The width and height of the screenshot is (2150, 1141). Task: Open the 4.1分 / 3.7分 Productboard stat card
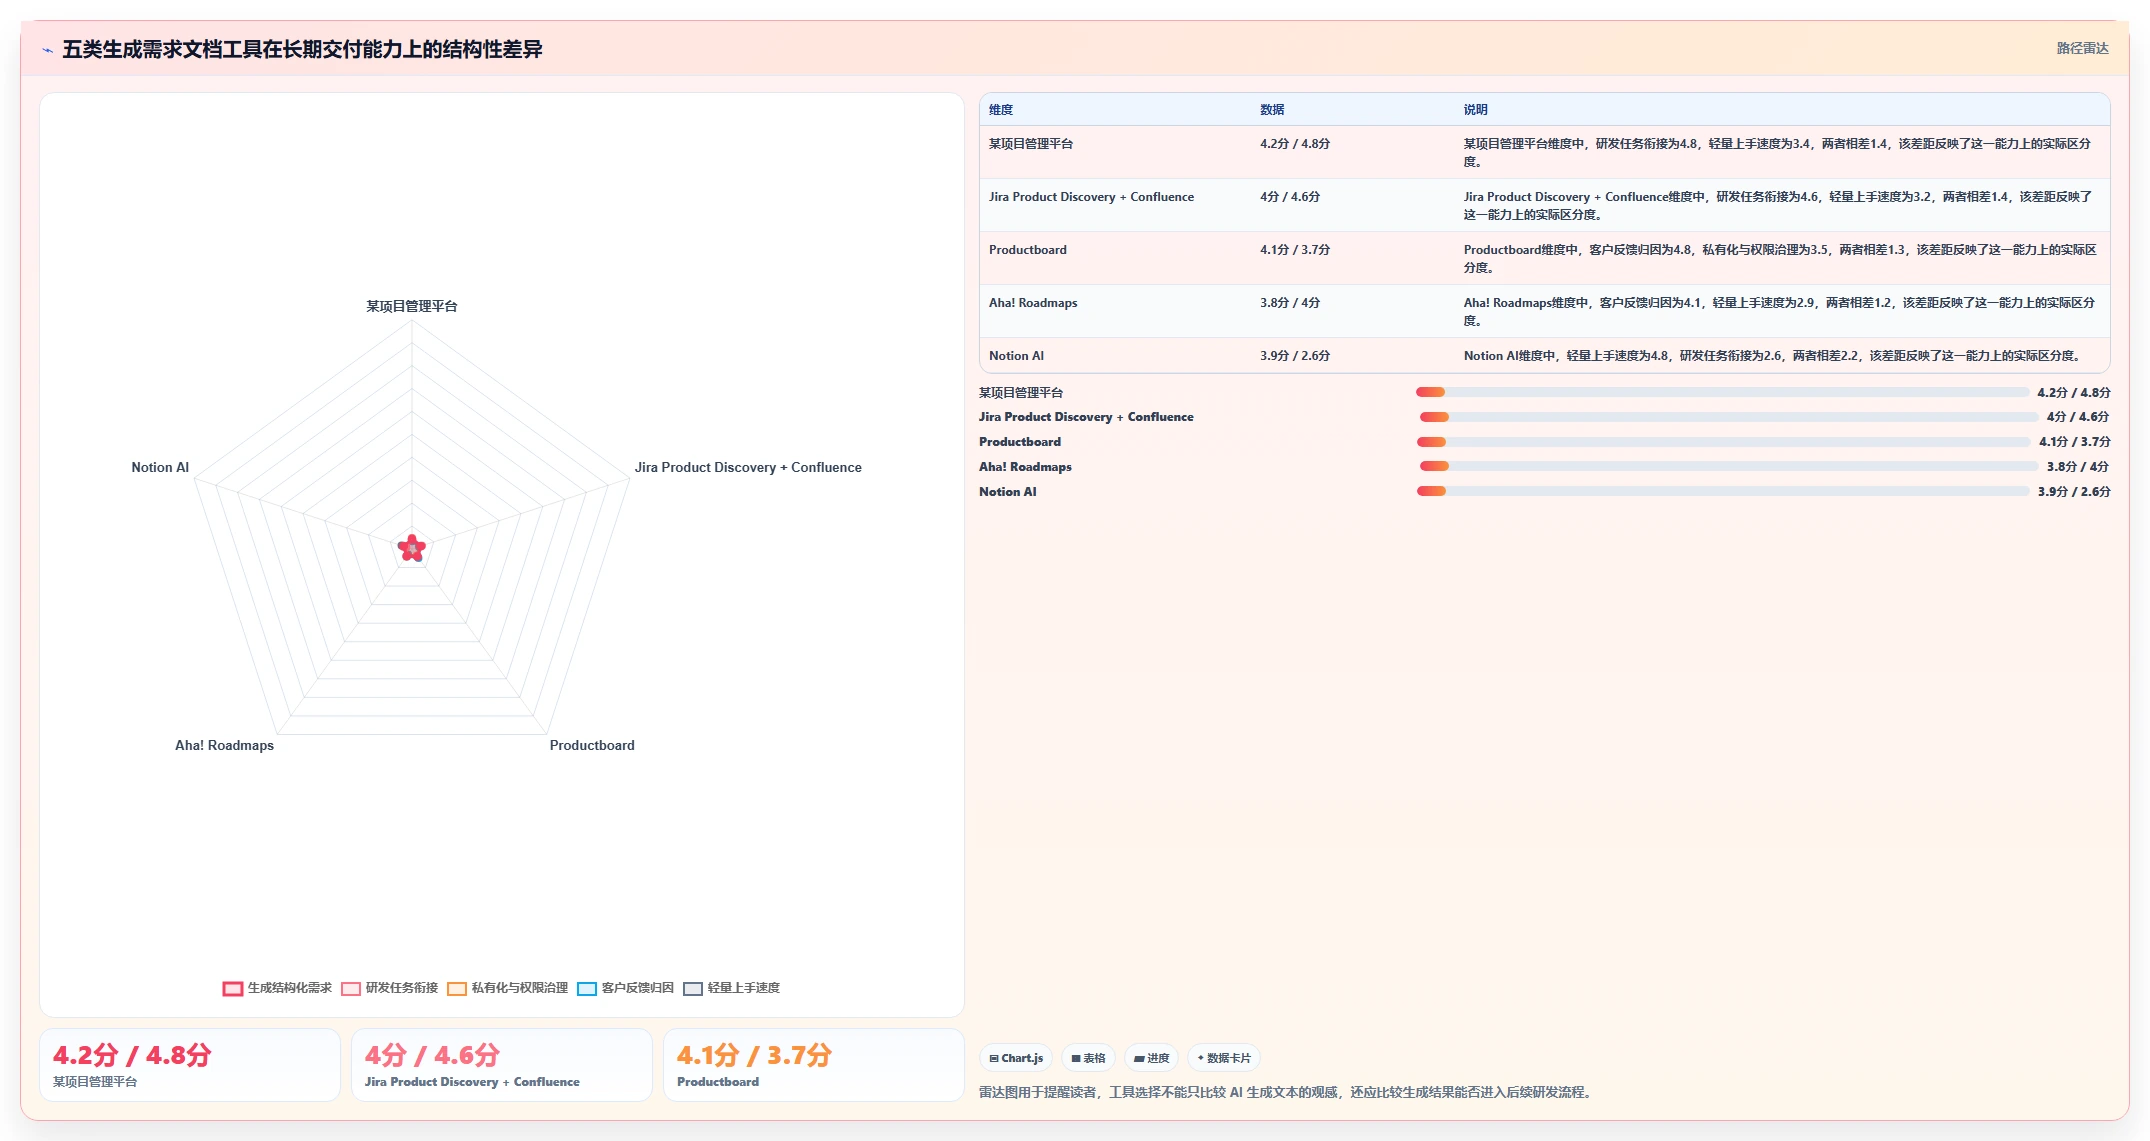814,1065
